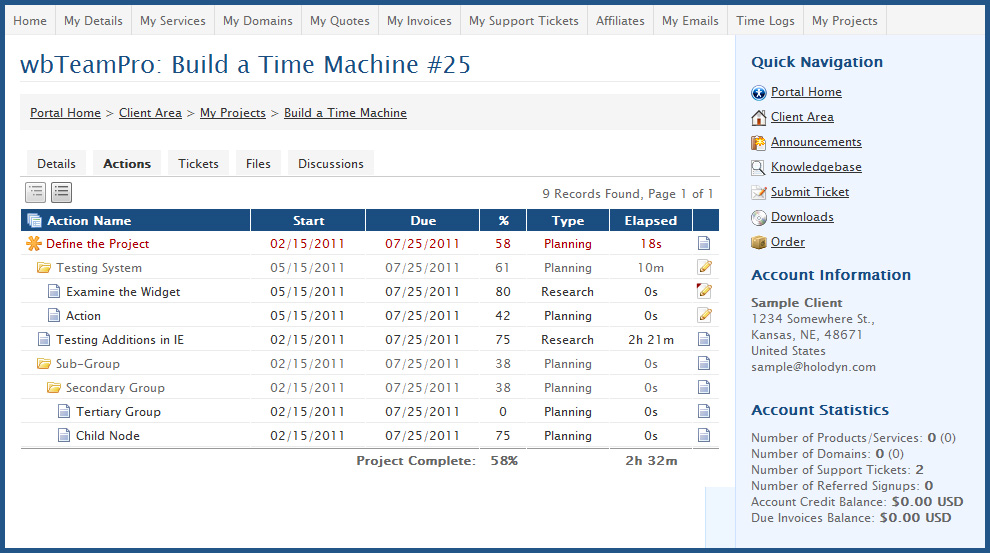Click the Knowledgebase magnifier icon

pyautogui.click(x=759, y=167)
